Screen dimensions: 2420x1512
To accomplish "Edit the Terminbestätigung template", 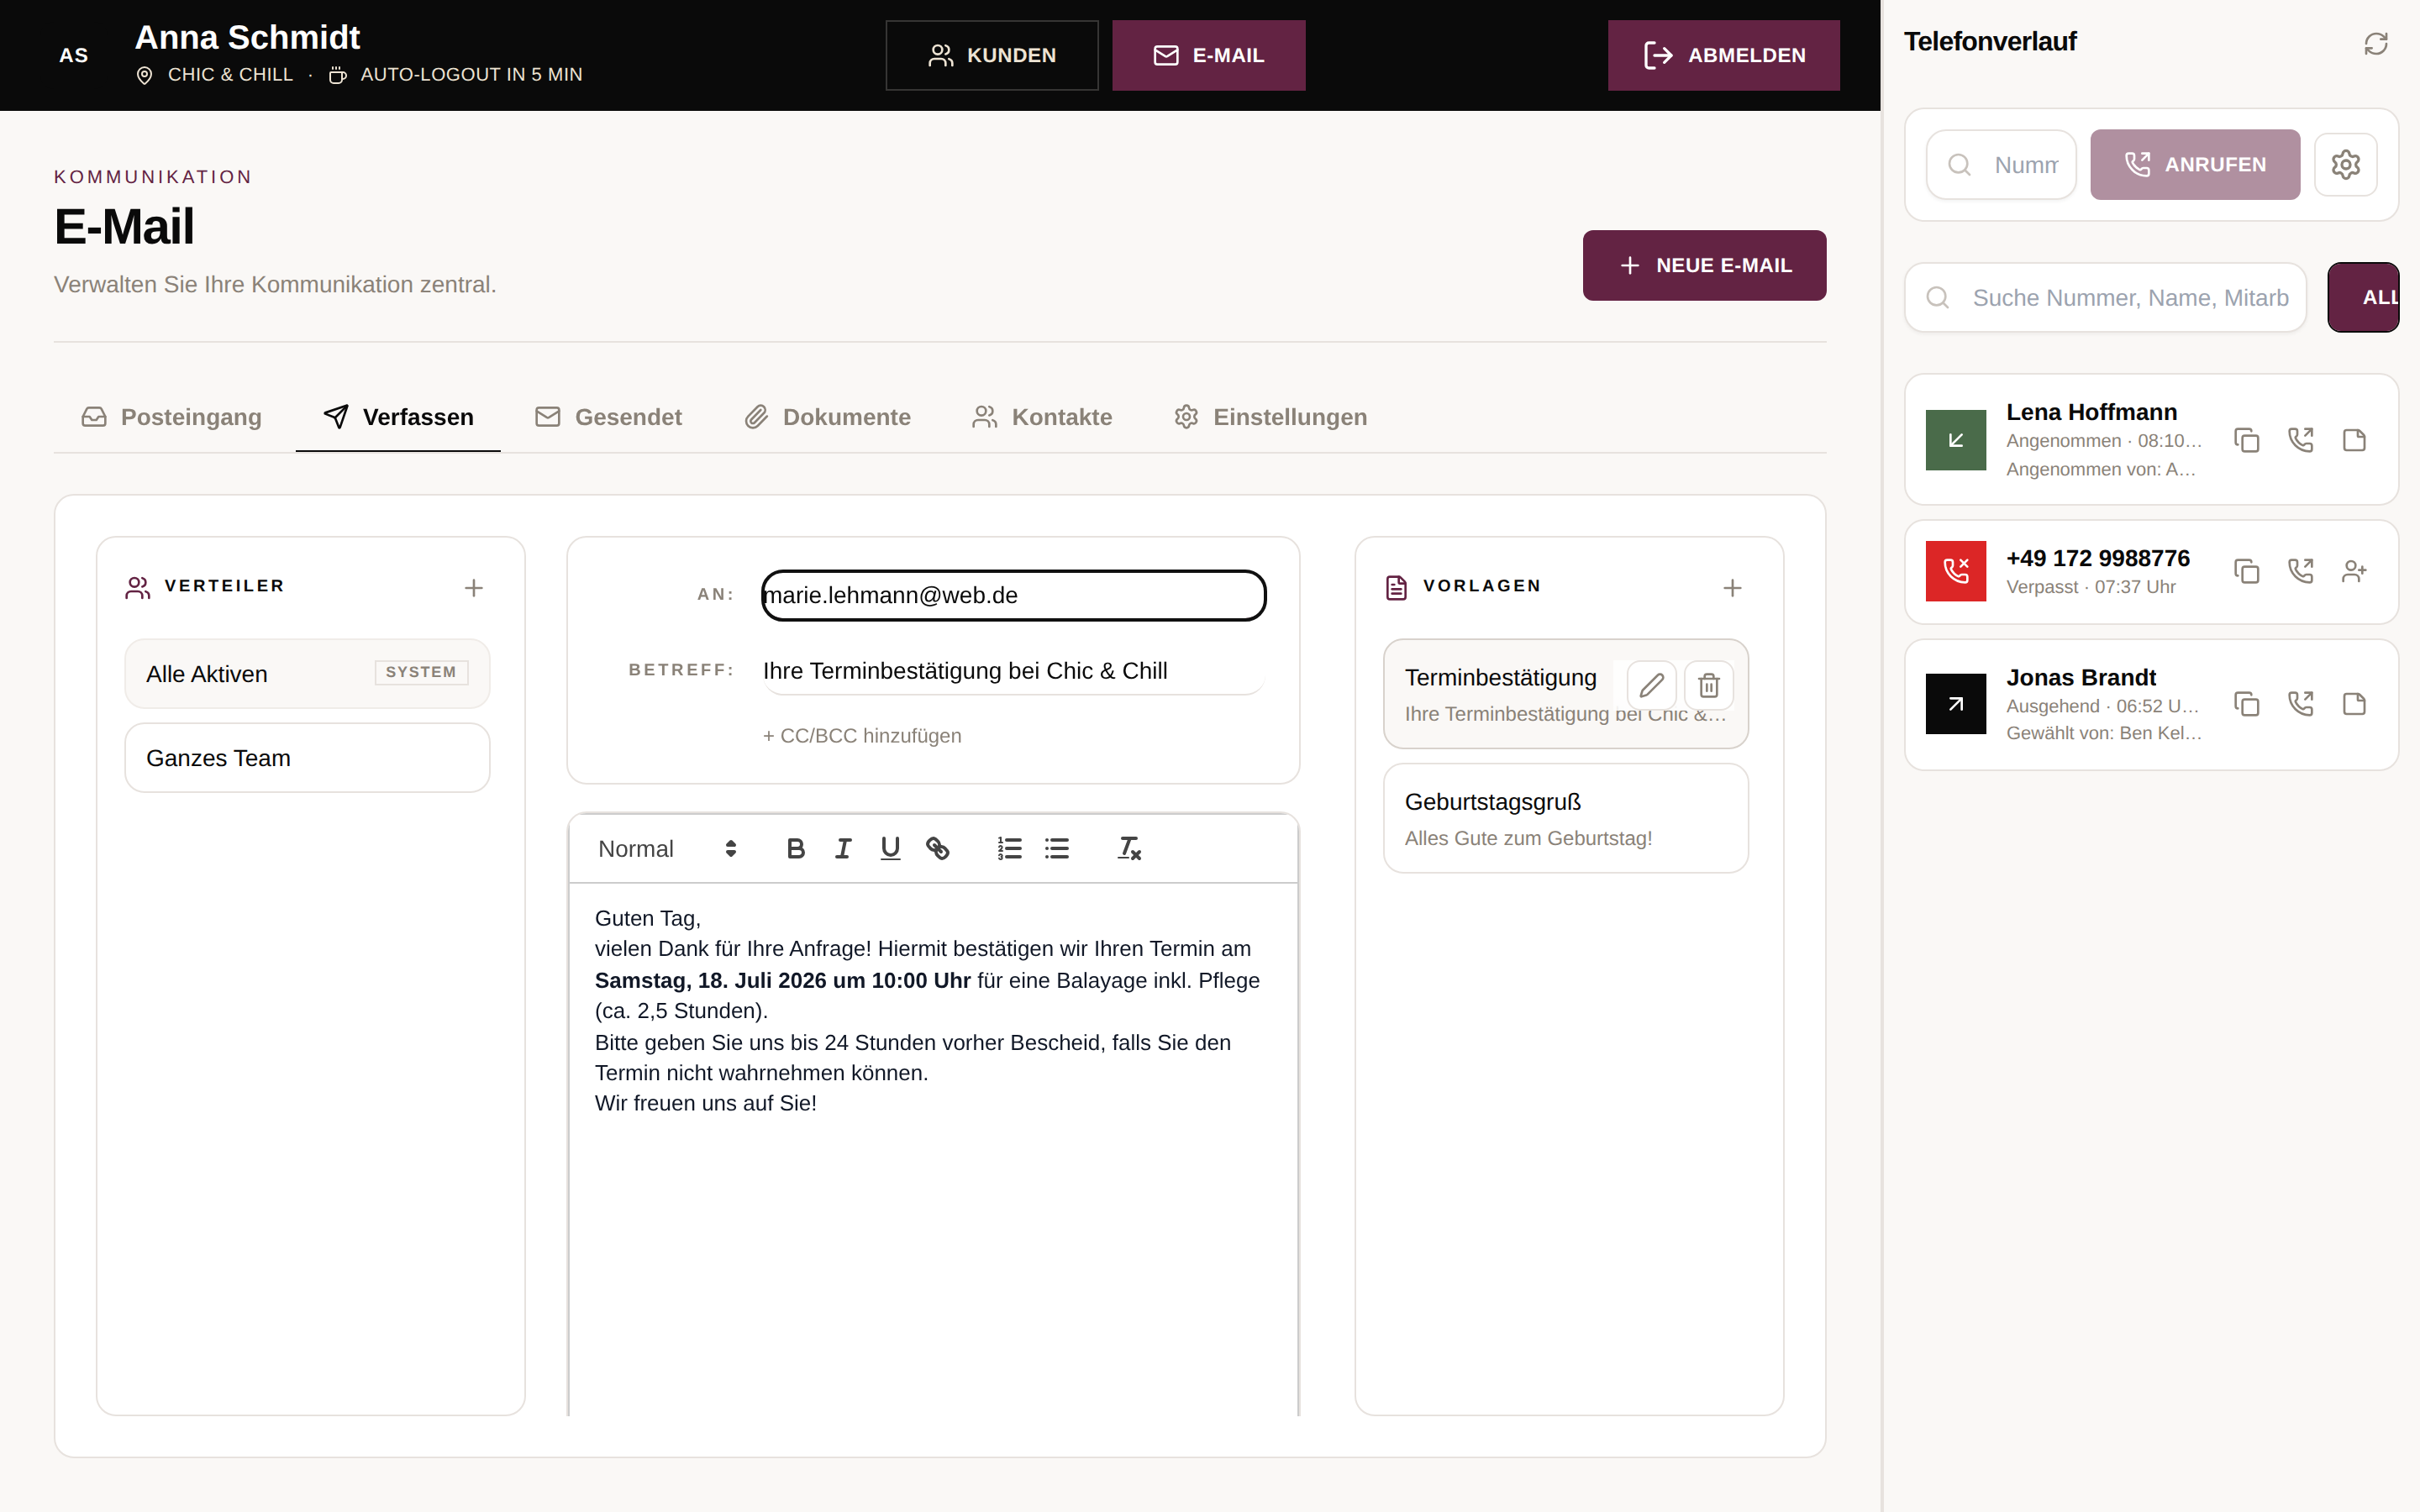I will pyautogui.click(x=1651, y=685).
